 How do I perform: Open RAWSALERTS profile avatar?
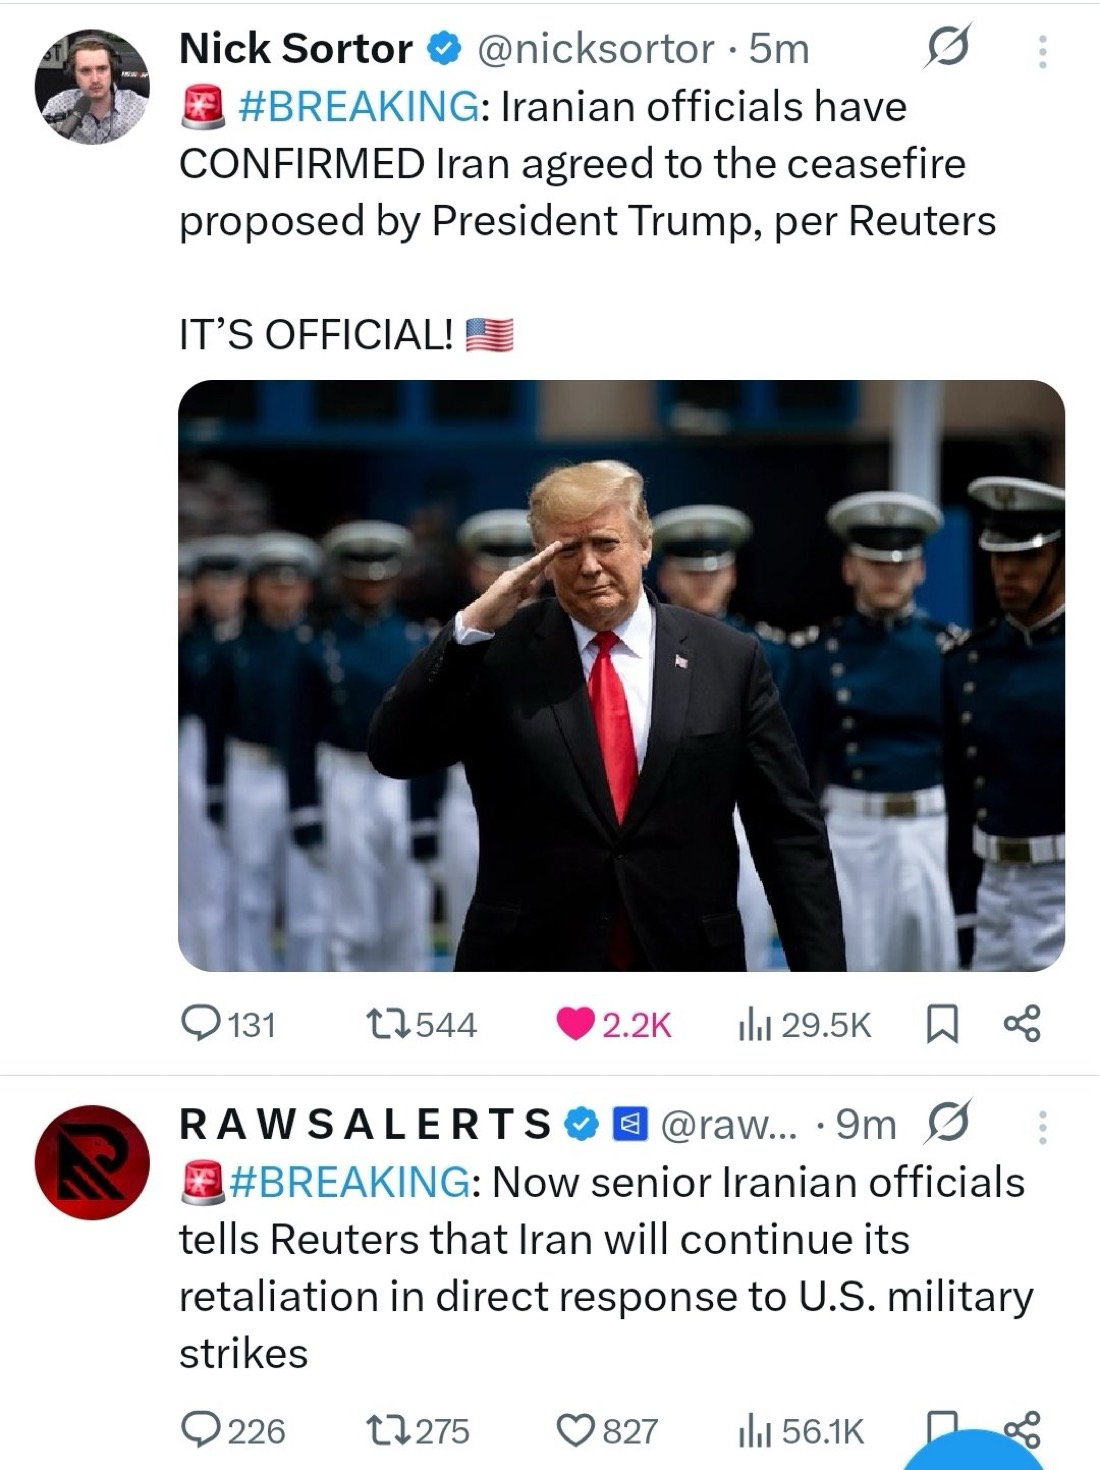pyautogui.click(x=92, y=1161)
